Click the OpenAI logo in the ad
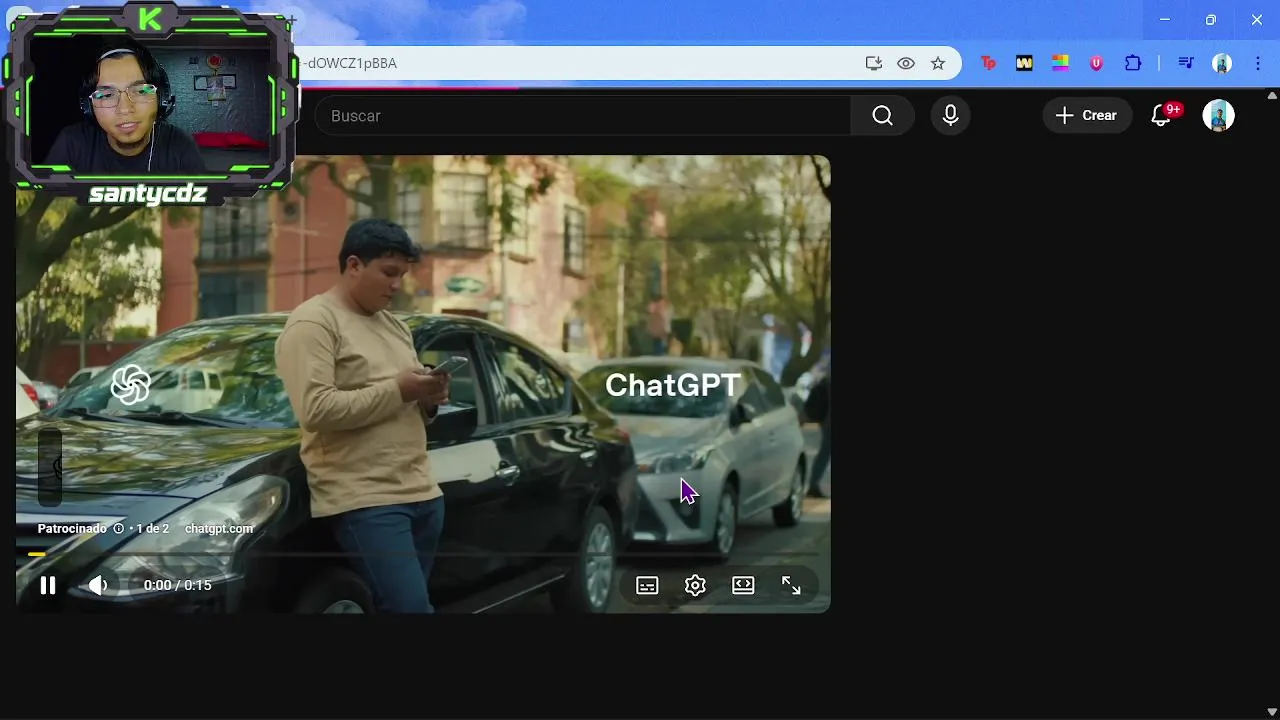 pyautogui.click(x=131, y=385)
